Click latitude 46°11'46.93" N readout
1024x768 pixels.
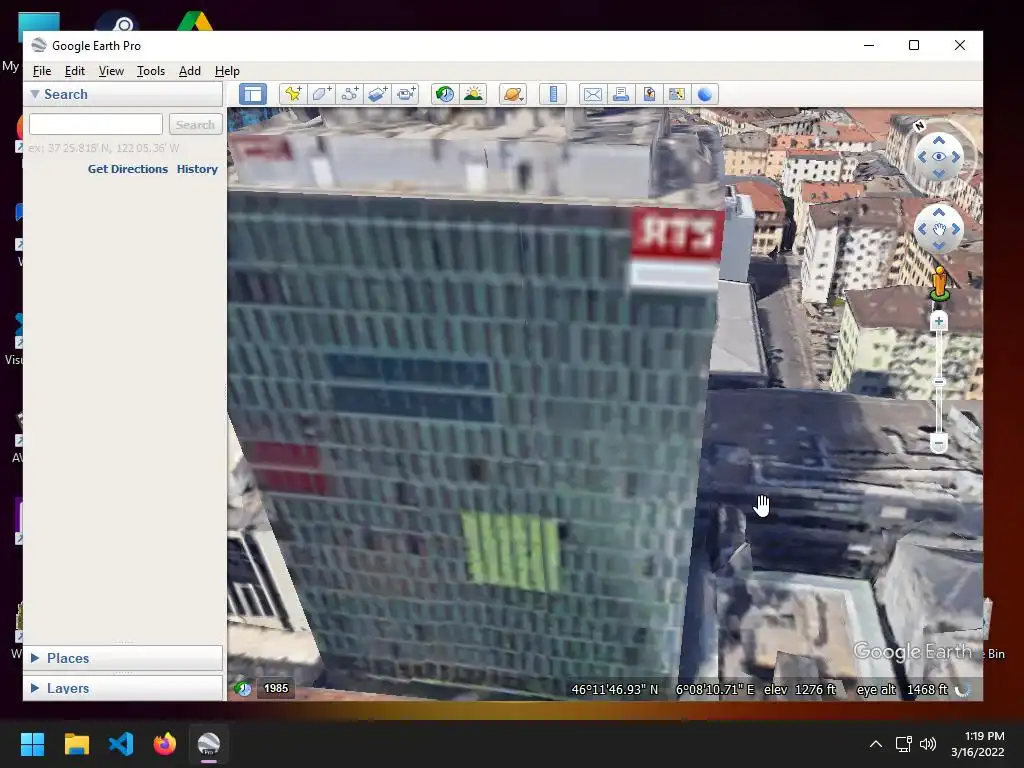pos(615,689)
